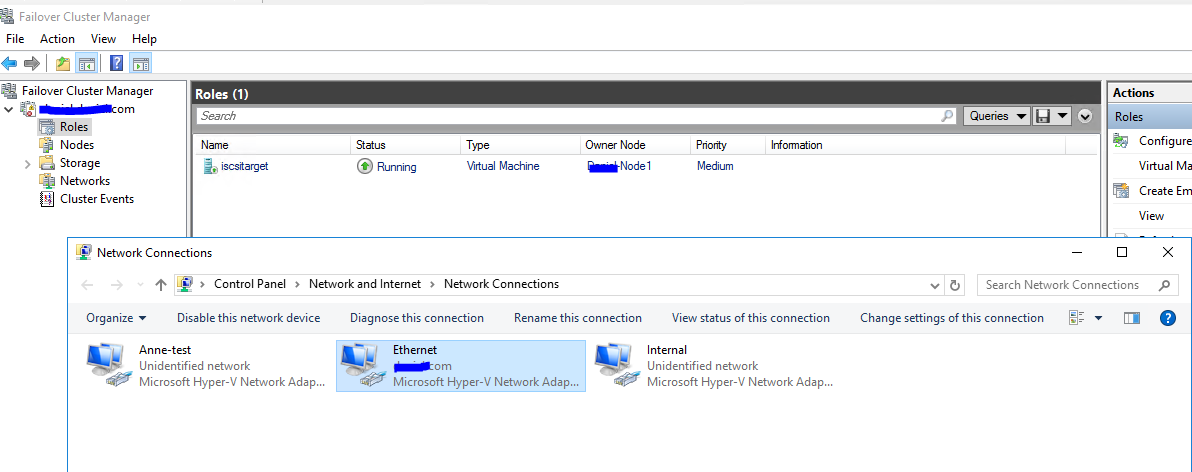Click the green Running status icon
Image resolution: width=1192 pixels, height=472 pixels.
coord(365,166)
